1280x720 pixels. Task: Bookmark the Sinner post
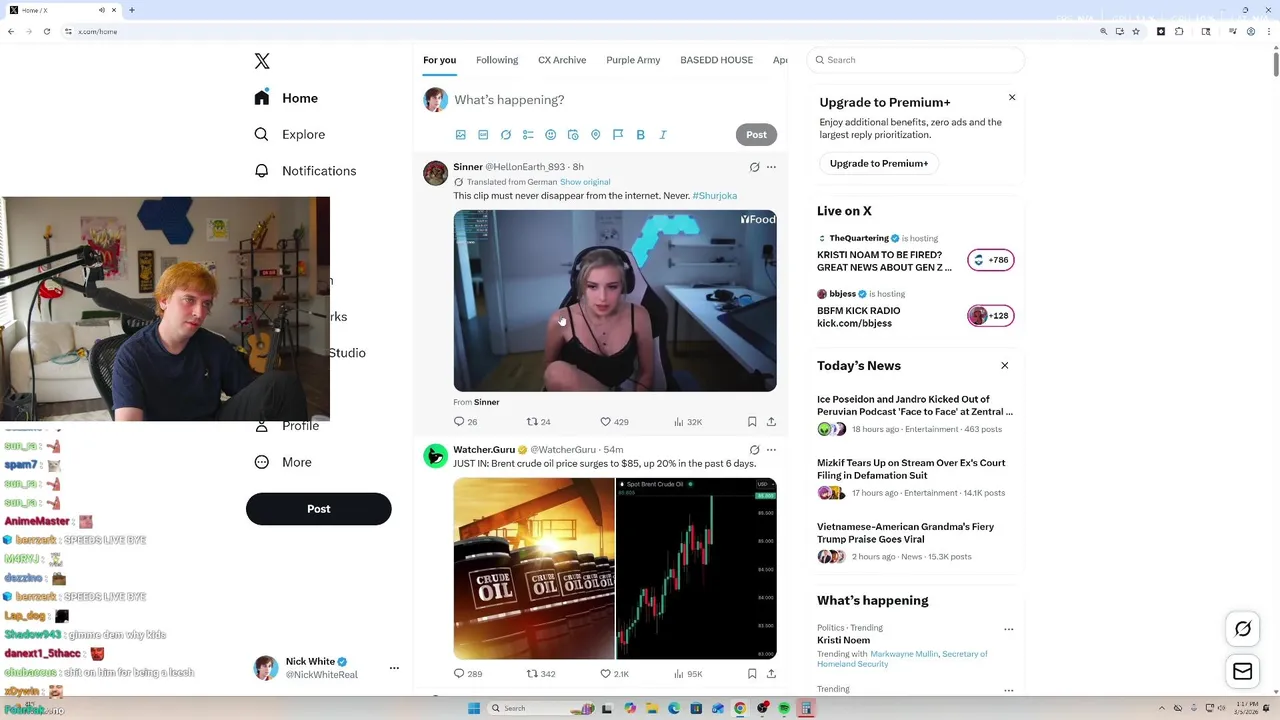(752, 422)
